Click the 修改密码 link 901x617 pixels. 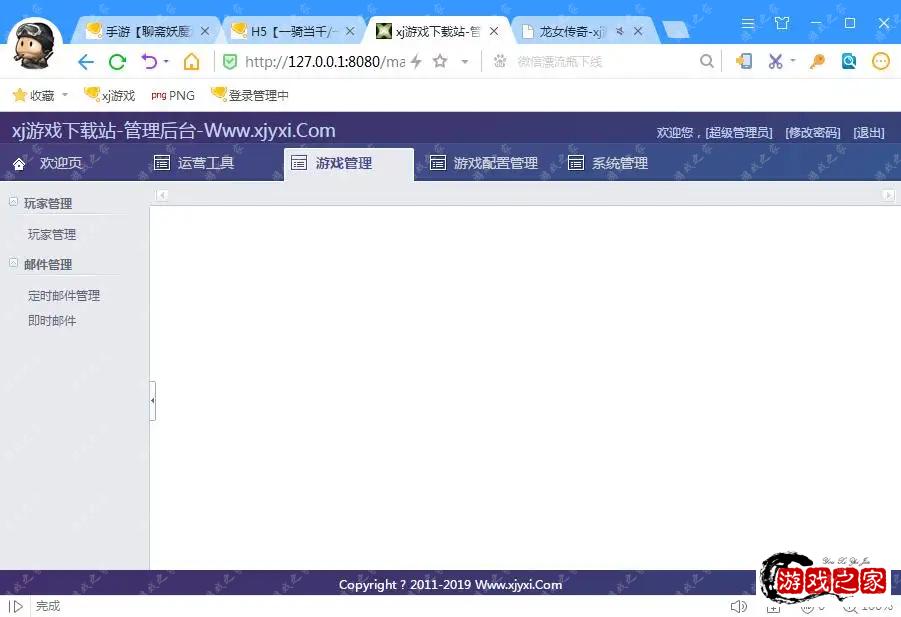click(x=813, y=131)
